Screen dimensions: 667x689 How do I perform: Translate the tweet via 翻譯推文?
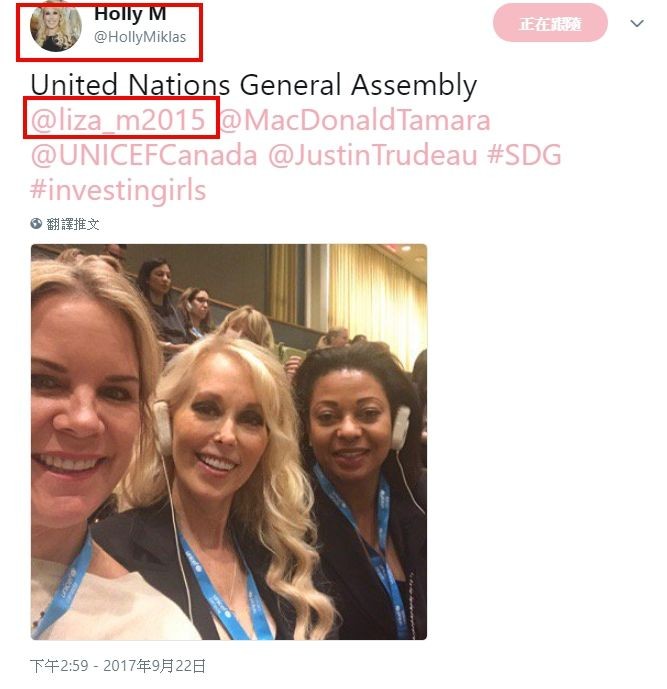pos(73,224)
